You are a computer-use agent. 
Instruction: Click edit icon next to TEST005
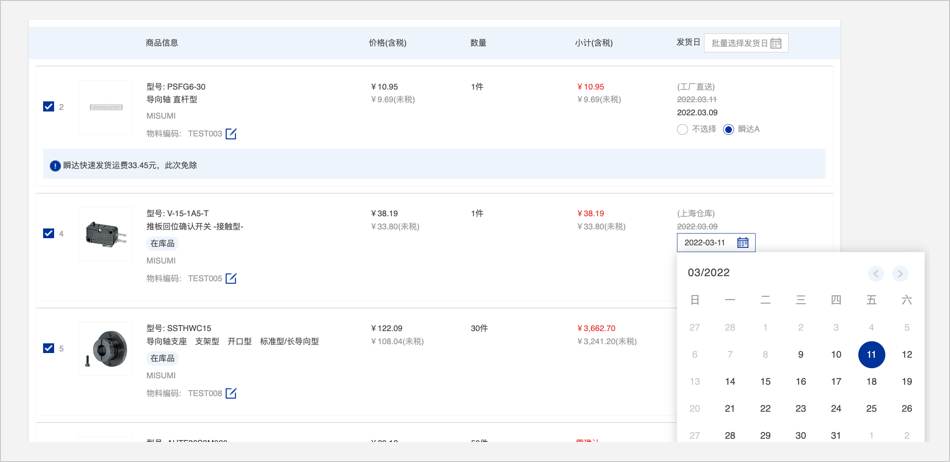tap(231, 279)
